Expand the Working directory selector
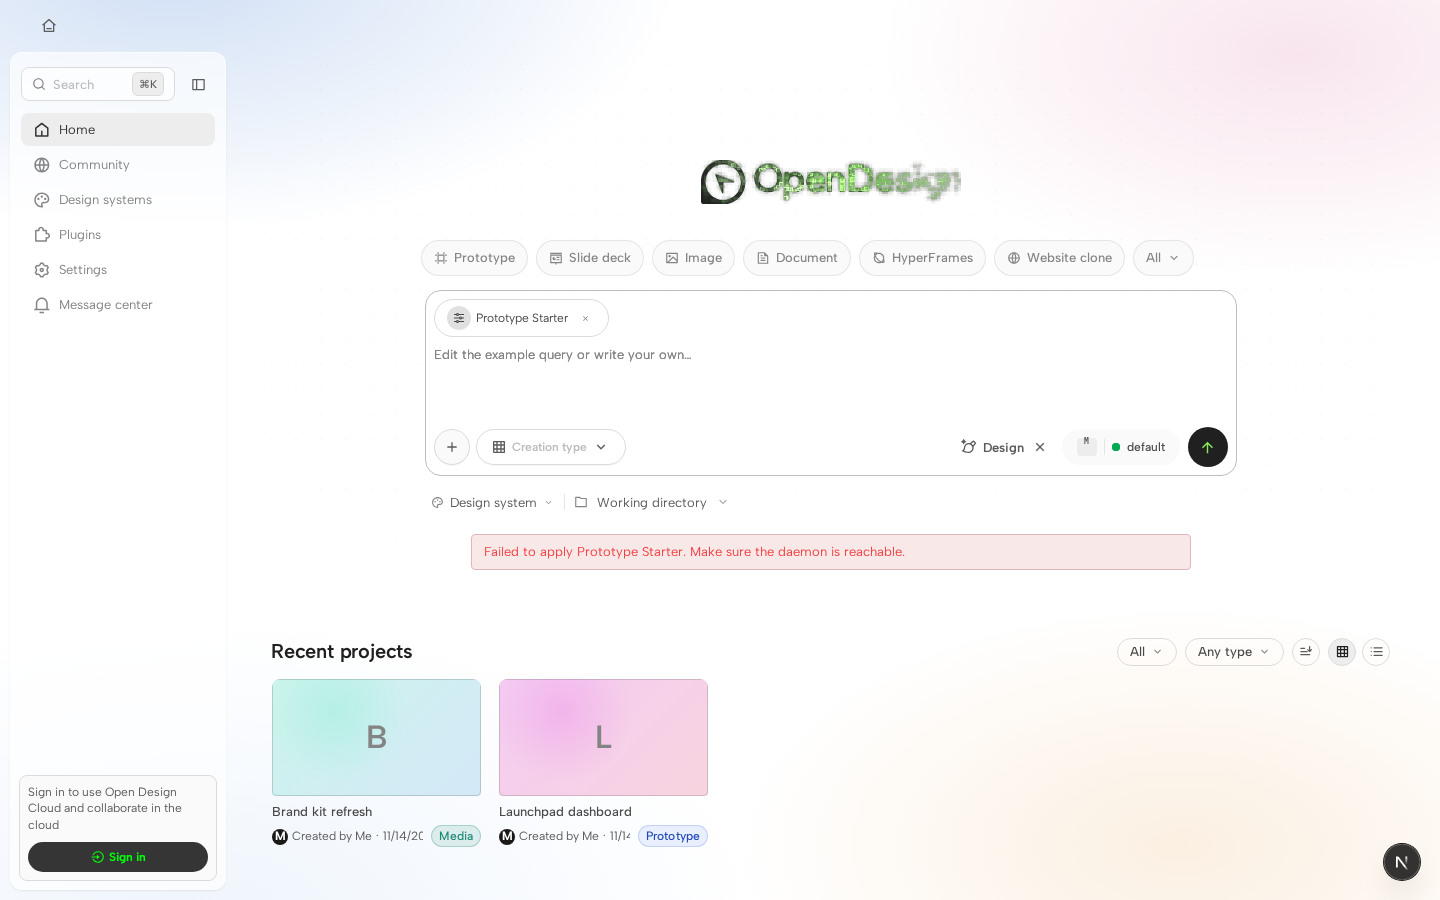 pos(652,503)
